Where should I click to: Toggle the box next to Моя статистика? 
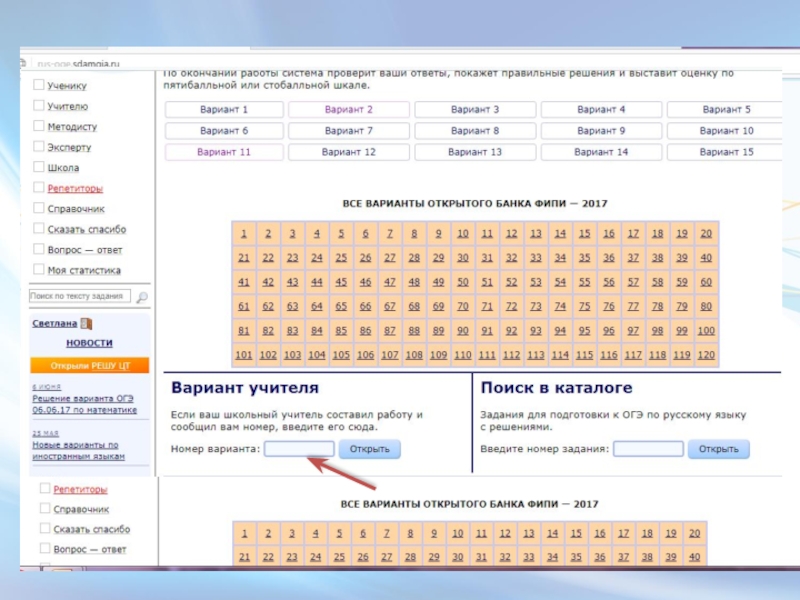[x=39, y=270]
